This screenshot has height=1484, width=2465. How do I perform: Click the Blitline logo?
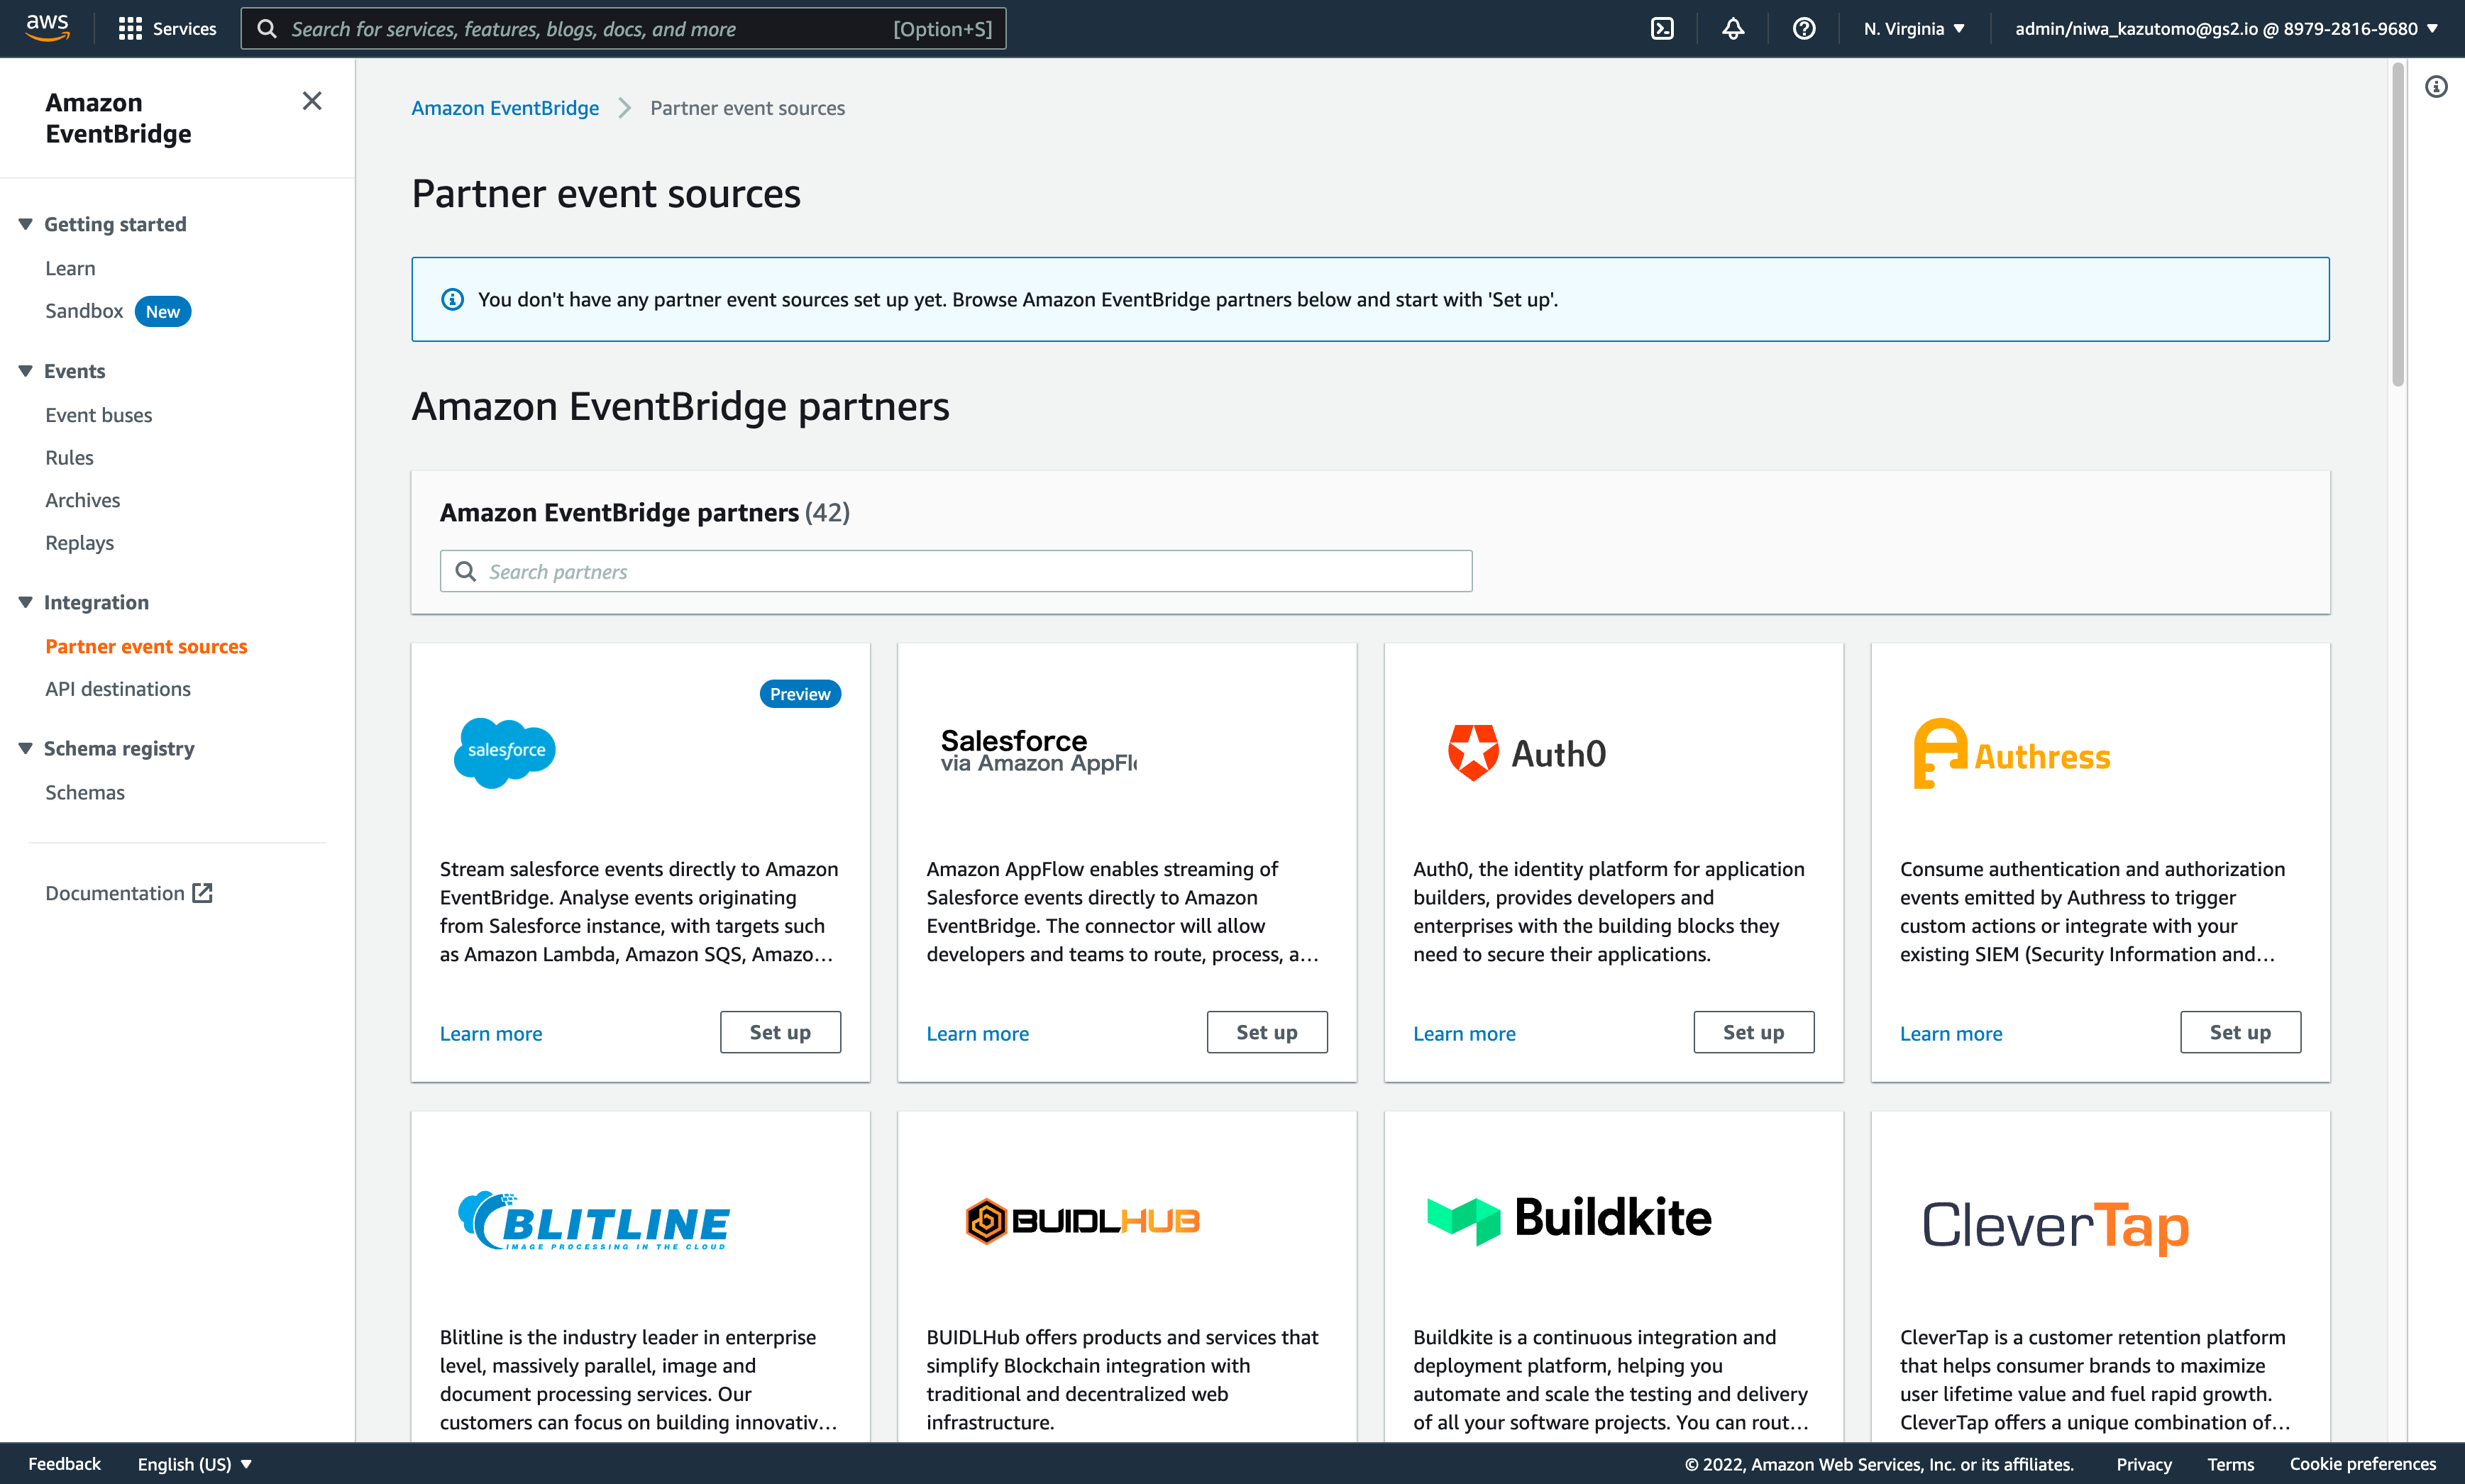click(x=594, y=1221)
